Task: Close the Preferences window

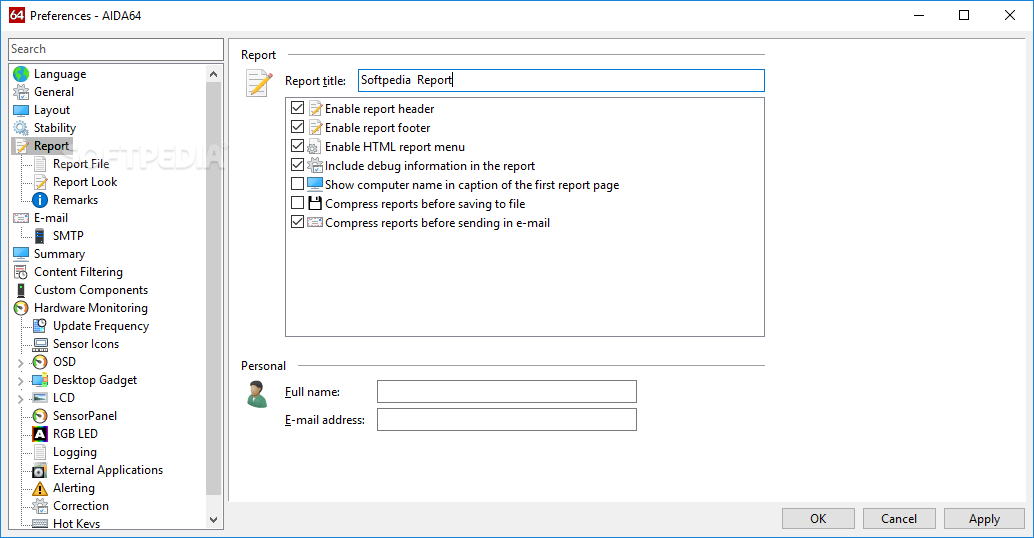Action: pos(1010,15)
